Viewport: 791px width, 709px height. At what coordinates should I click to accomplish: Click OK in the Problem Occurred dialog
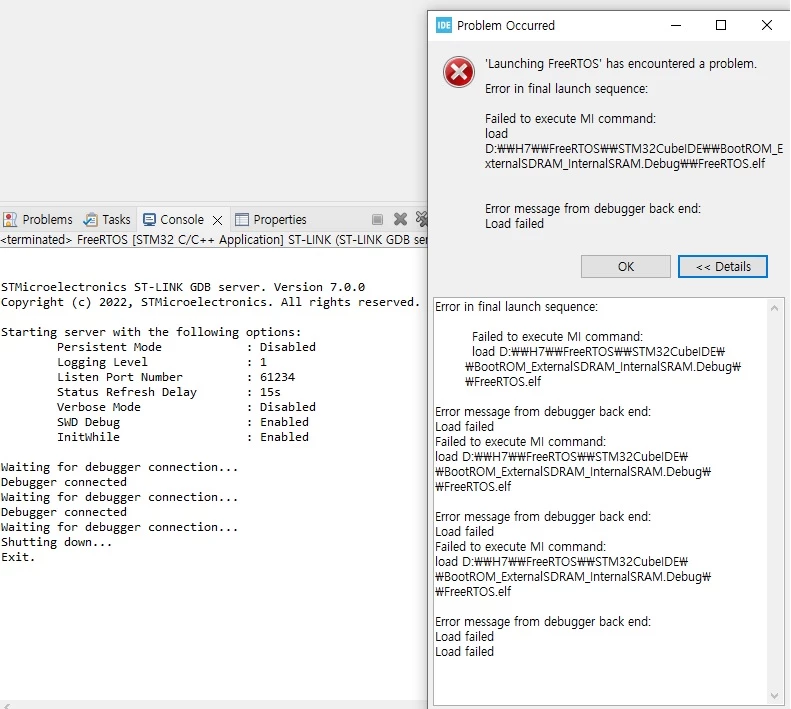tap(626, 266)
